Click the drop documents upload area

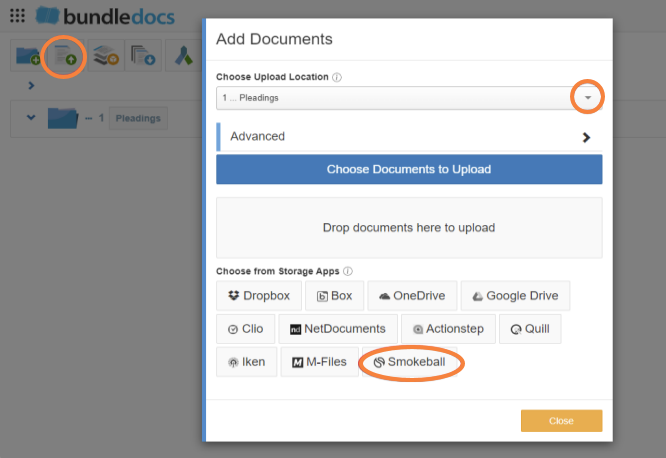pos(409,228)
